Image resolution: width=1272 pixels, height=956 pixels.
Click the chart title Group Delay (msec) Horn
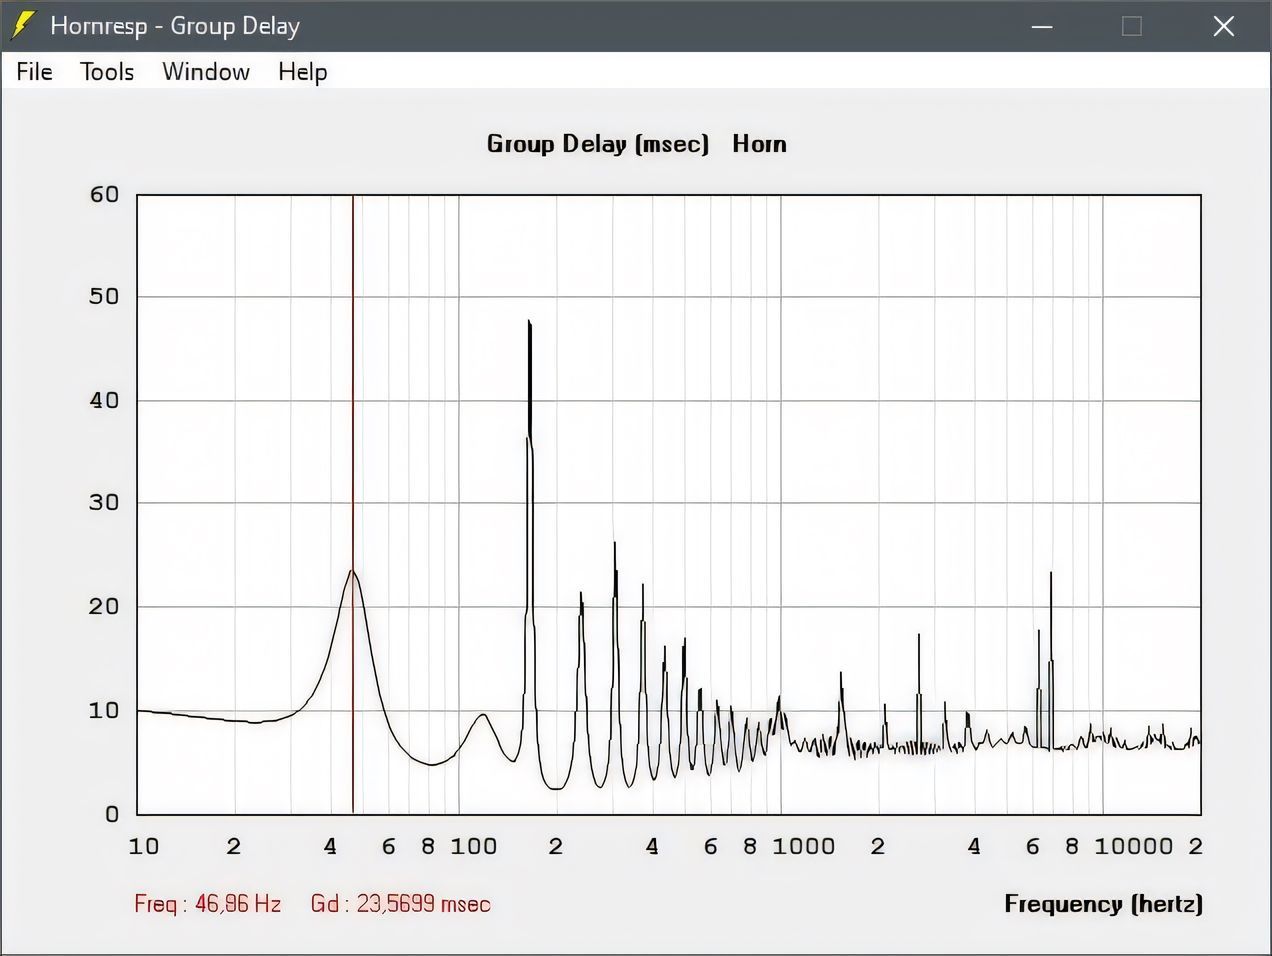[x=636, y=144]
